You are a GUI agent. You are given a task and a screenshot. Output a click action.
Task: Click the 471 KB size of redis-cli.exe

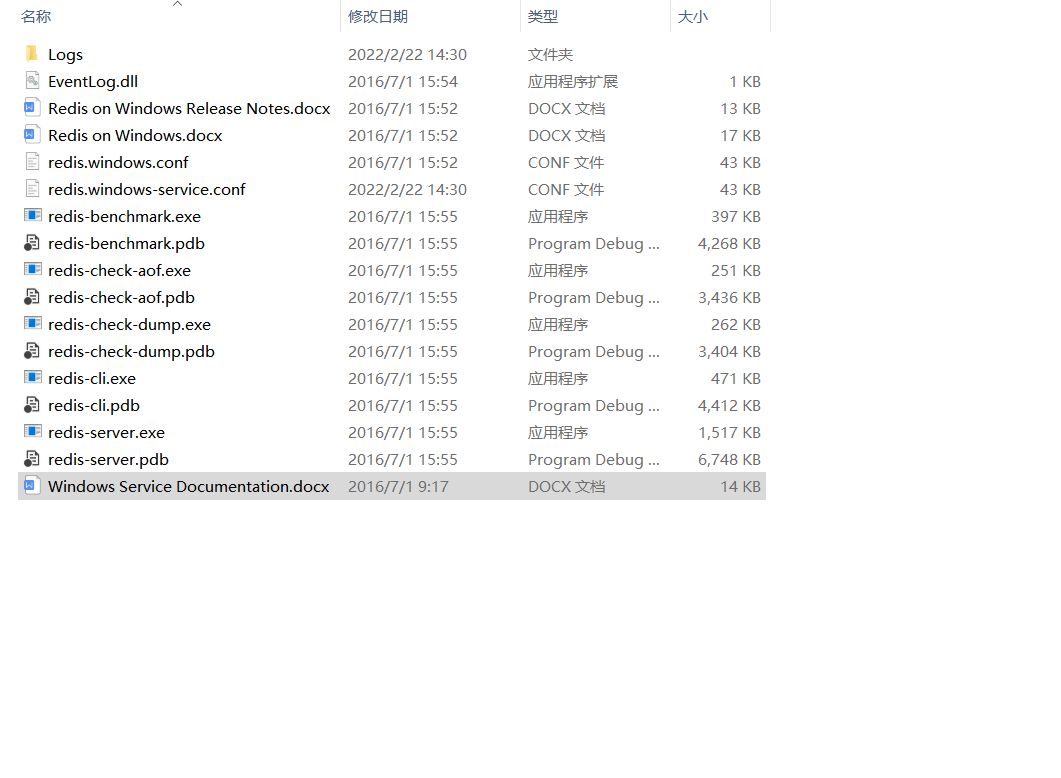coord(736,379)
